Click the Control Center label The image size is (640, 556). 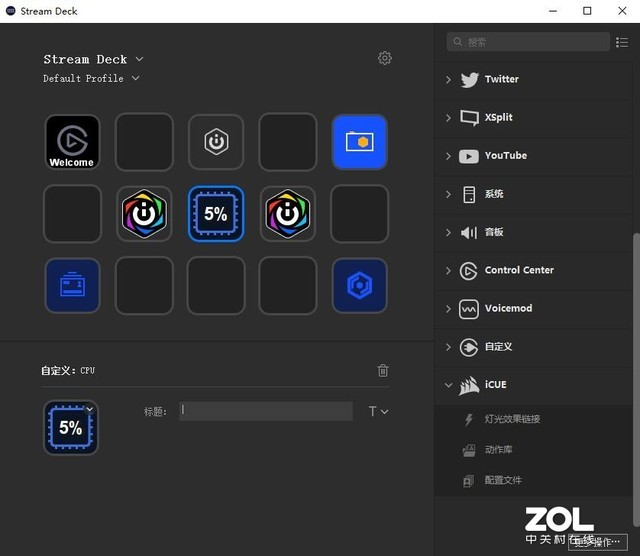click(x=519, y=270)
